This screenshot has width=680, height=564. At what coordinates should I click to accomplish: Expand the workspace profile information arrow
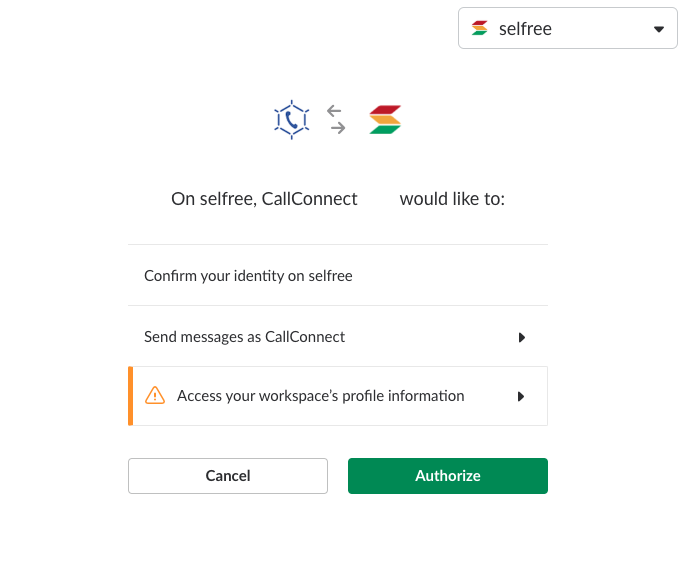[x=521, y=396]
